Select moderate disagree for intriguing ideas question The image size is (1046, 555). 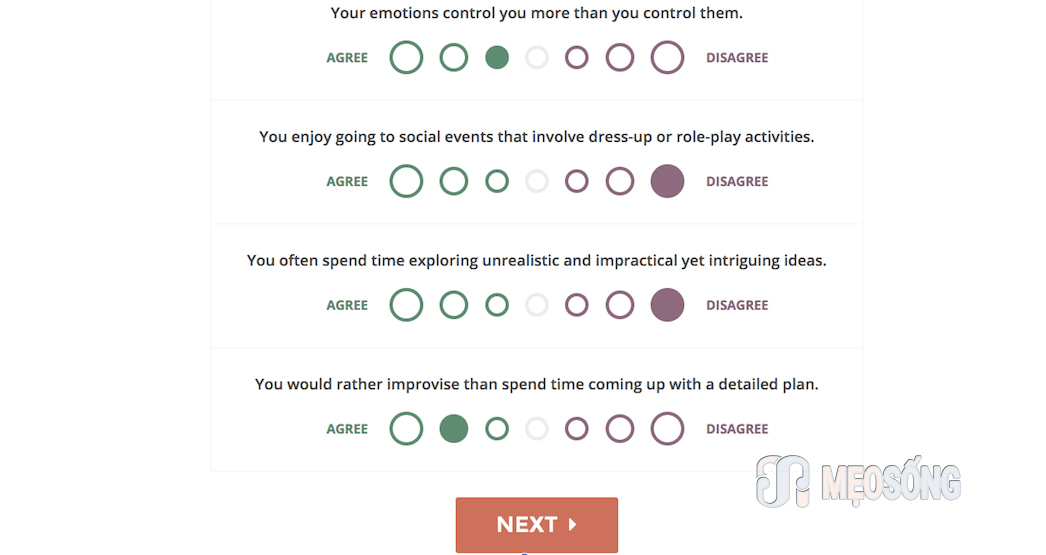(620, 305)
